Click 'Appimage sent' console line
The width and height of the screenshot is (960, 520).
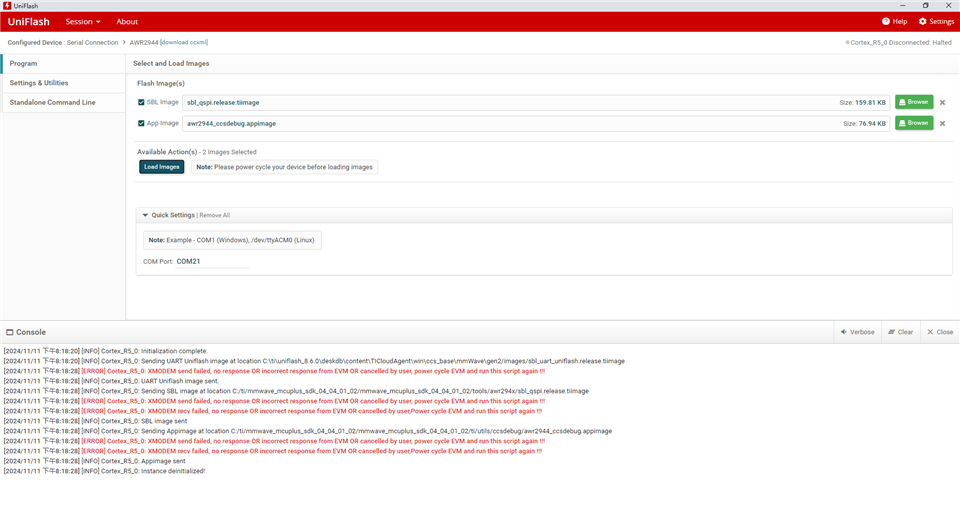coord(94,461)
